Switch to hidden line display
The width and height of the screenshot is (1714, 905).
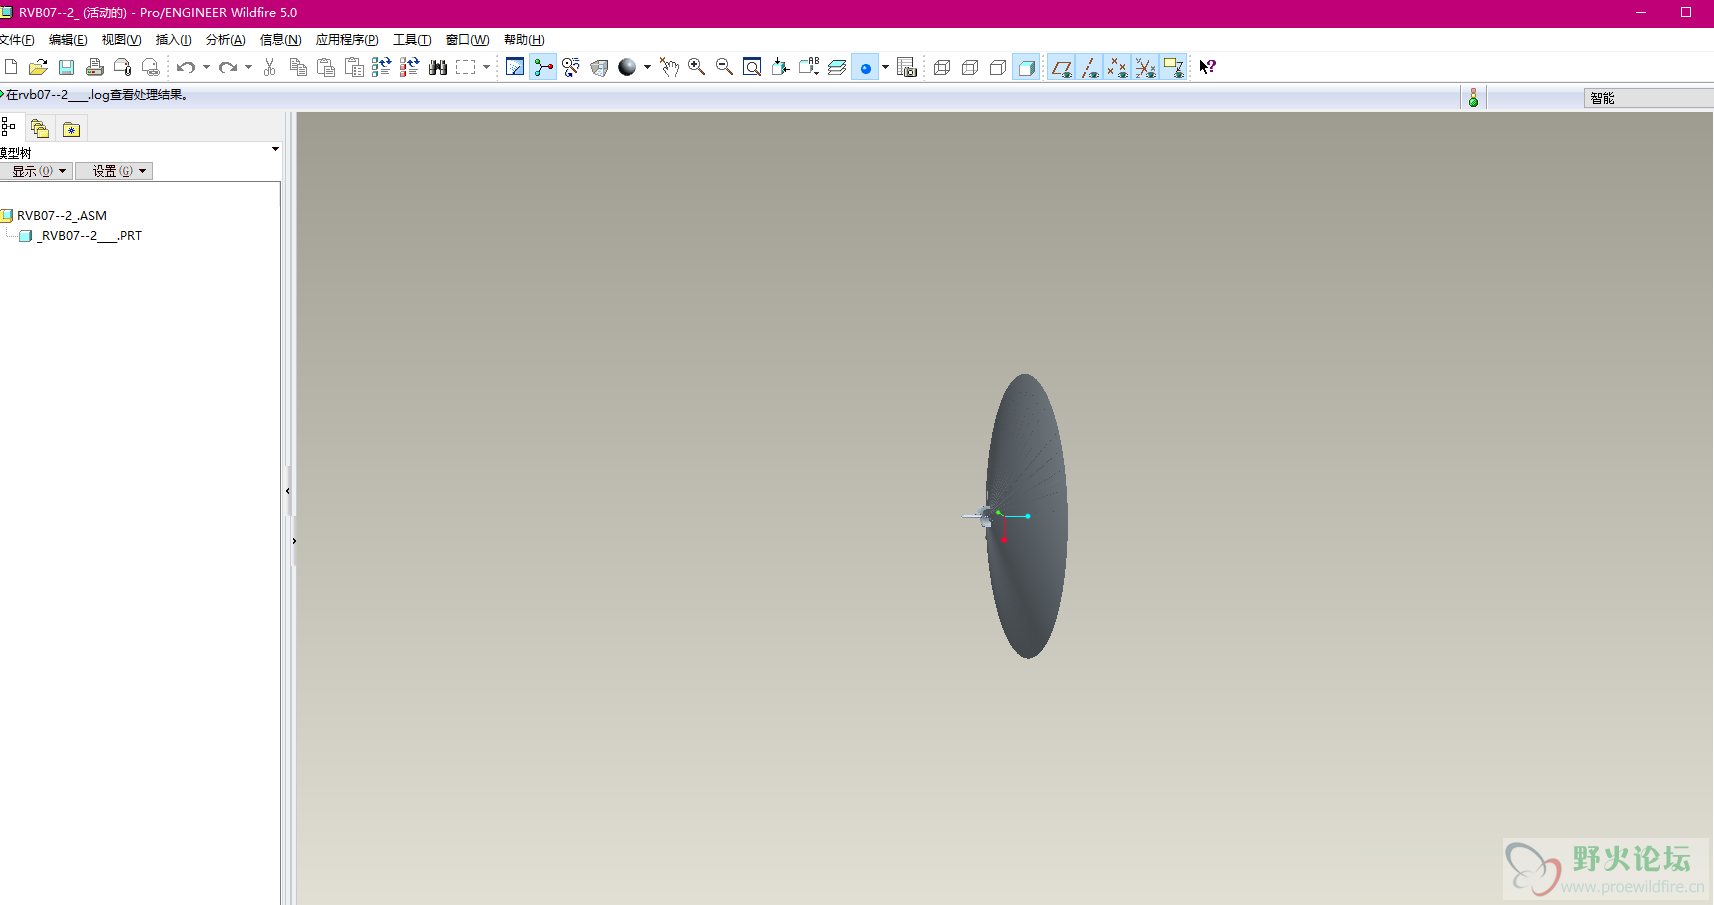click(x=970, y=67)
